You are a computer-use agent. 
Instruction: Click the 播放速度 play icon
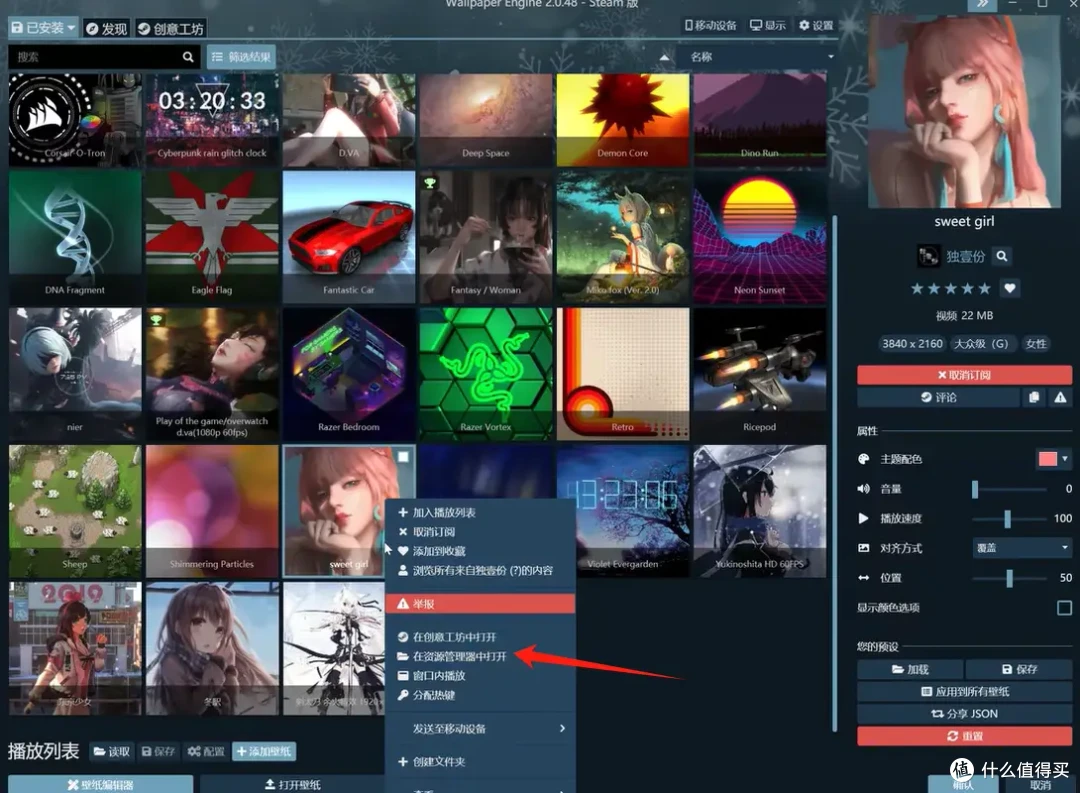click(863, 518)
